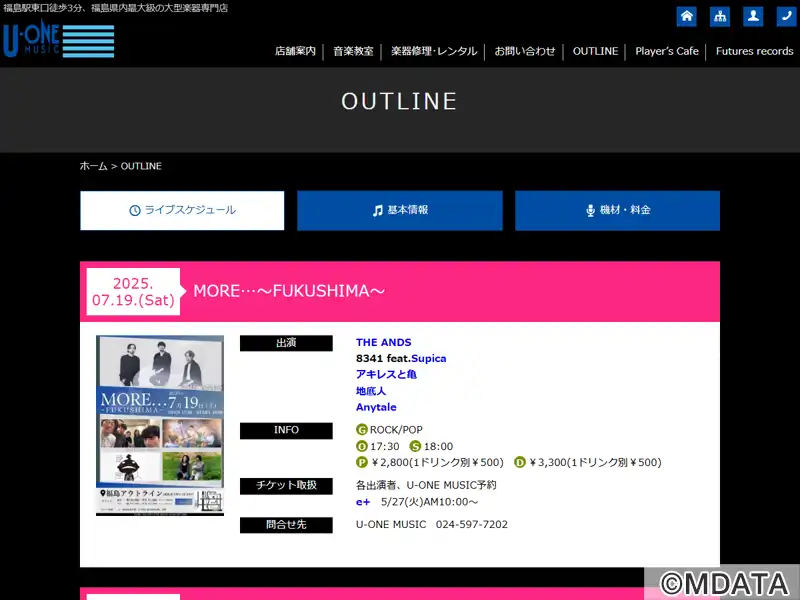Open the Anytale performer link
800x600 pixels.
click(x=376, y=407)
